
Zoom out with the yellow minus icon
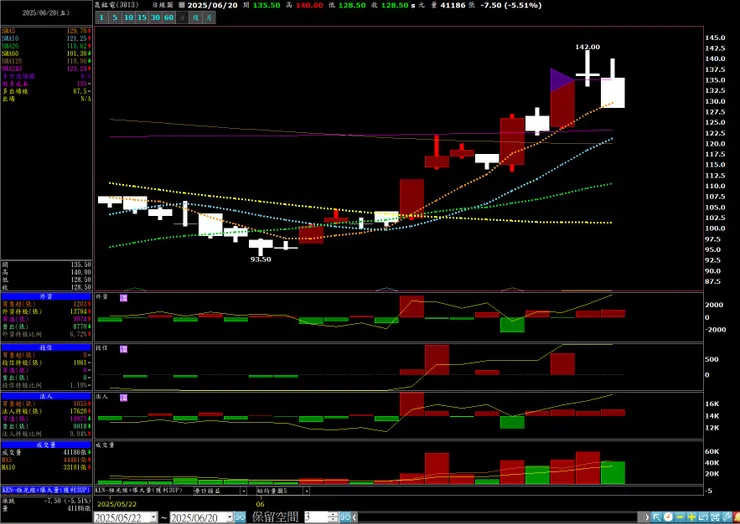tap(680, 517)
